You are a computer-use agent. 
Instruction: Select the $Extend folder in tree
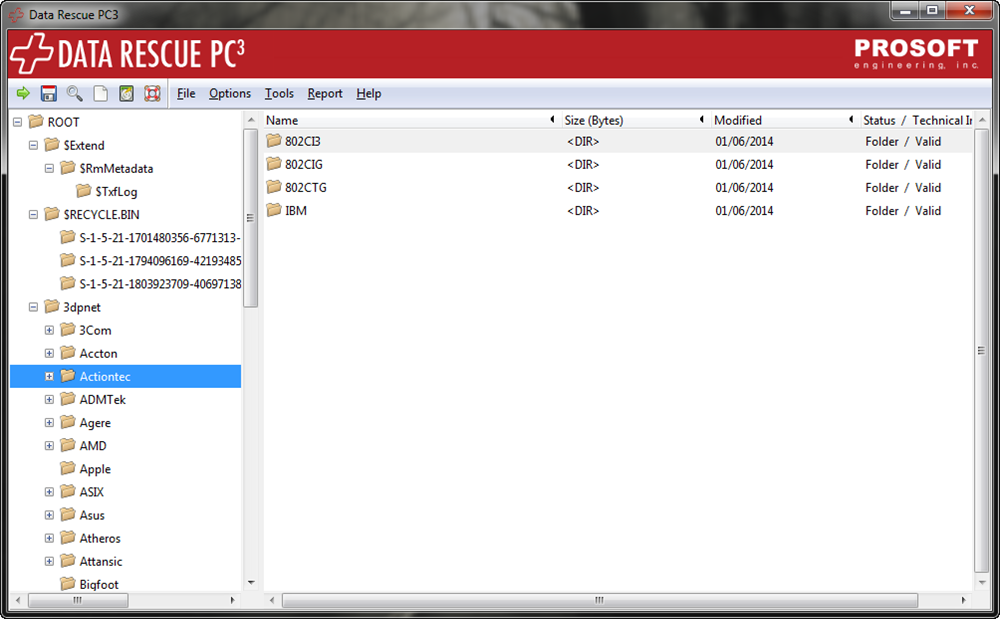click(75, 145)
